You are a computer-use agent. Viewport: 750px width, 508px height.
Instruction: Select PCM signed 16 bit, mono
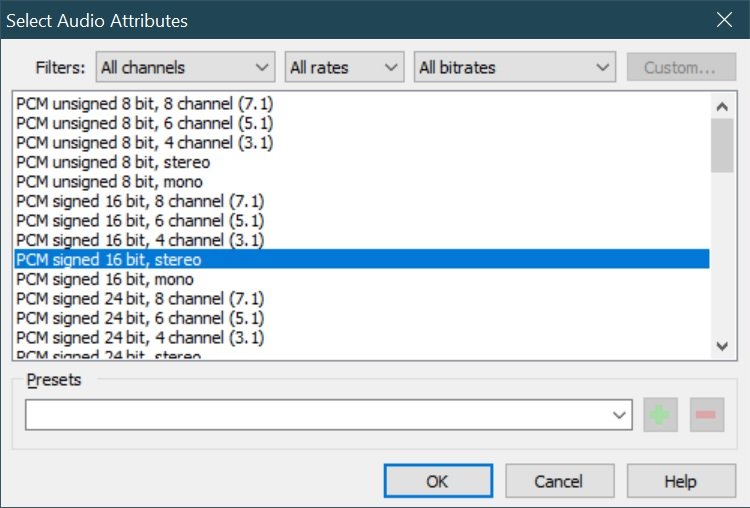pos(105,279)
